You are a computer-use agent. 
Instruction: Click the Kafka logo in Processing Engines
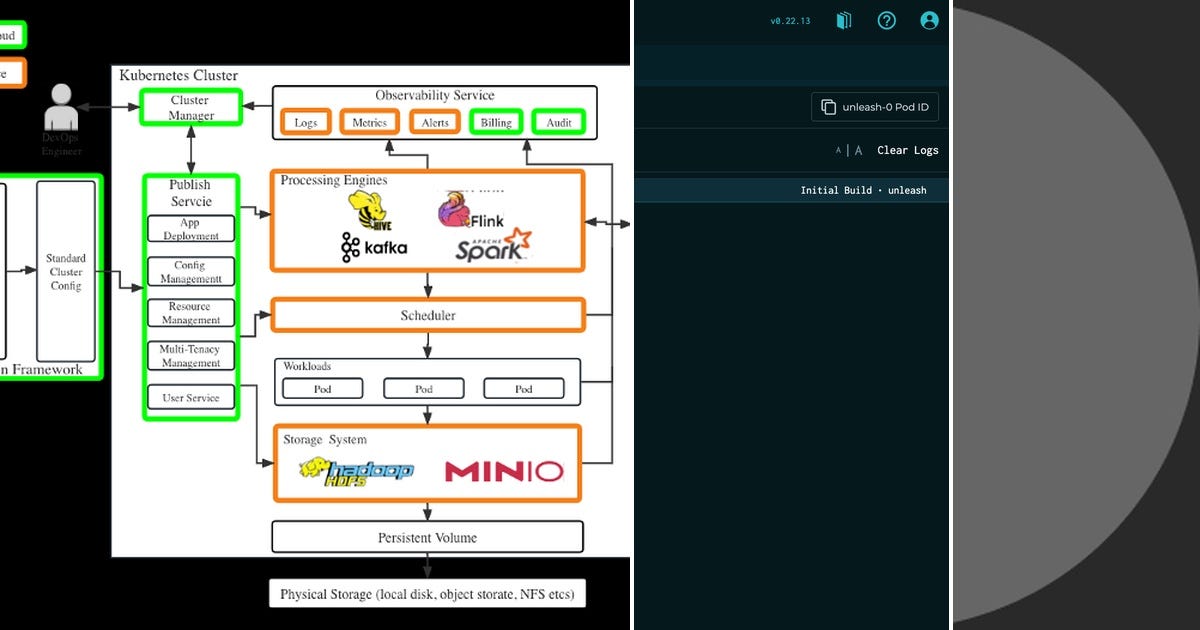(374, 247)
